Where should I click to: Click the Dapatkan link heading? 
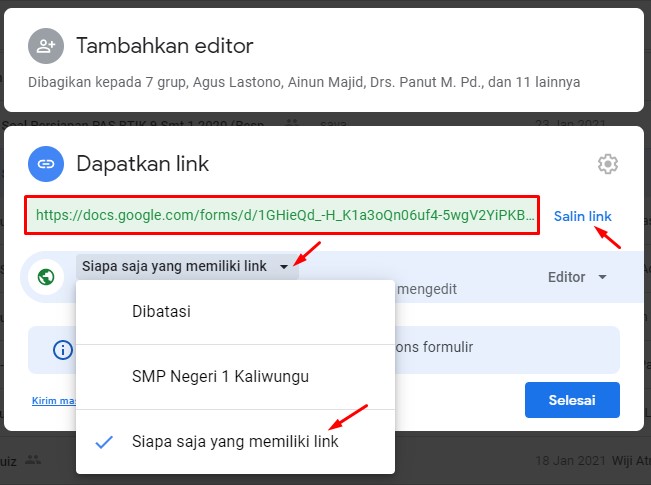click(x=142, y=164)
